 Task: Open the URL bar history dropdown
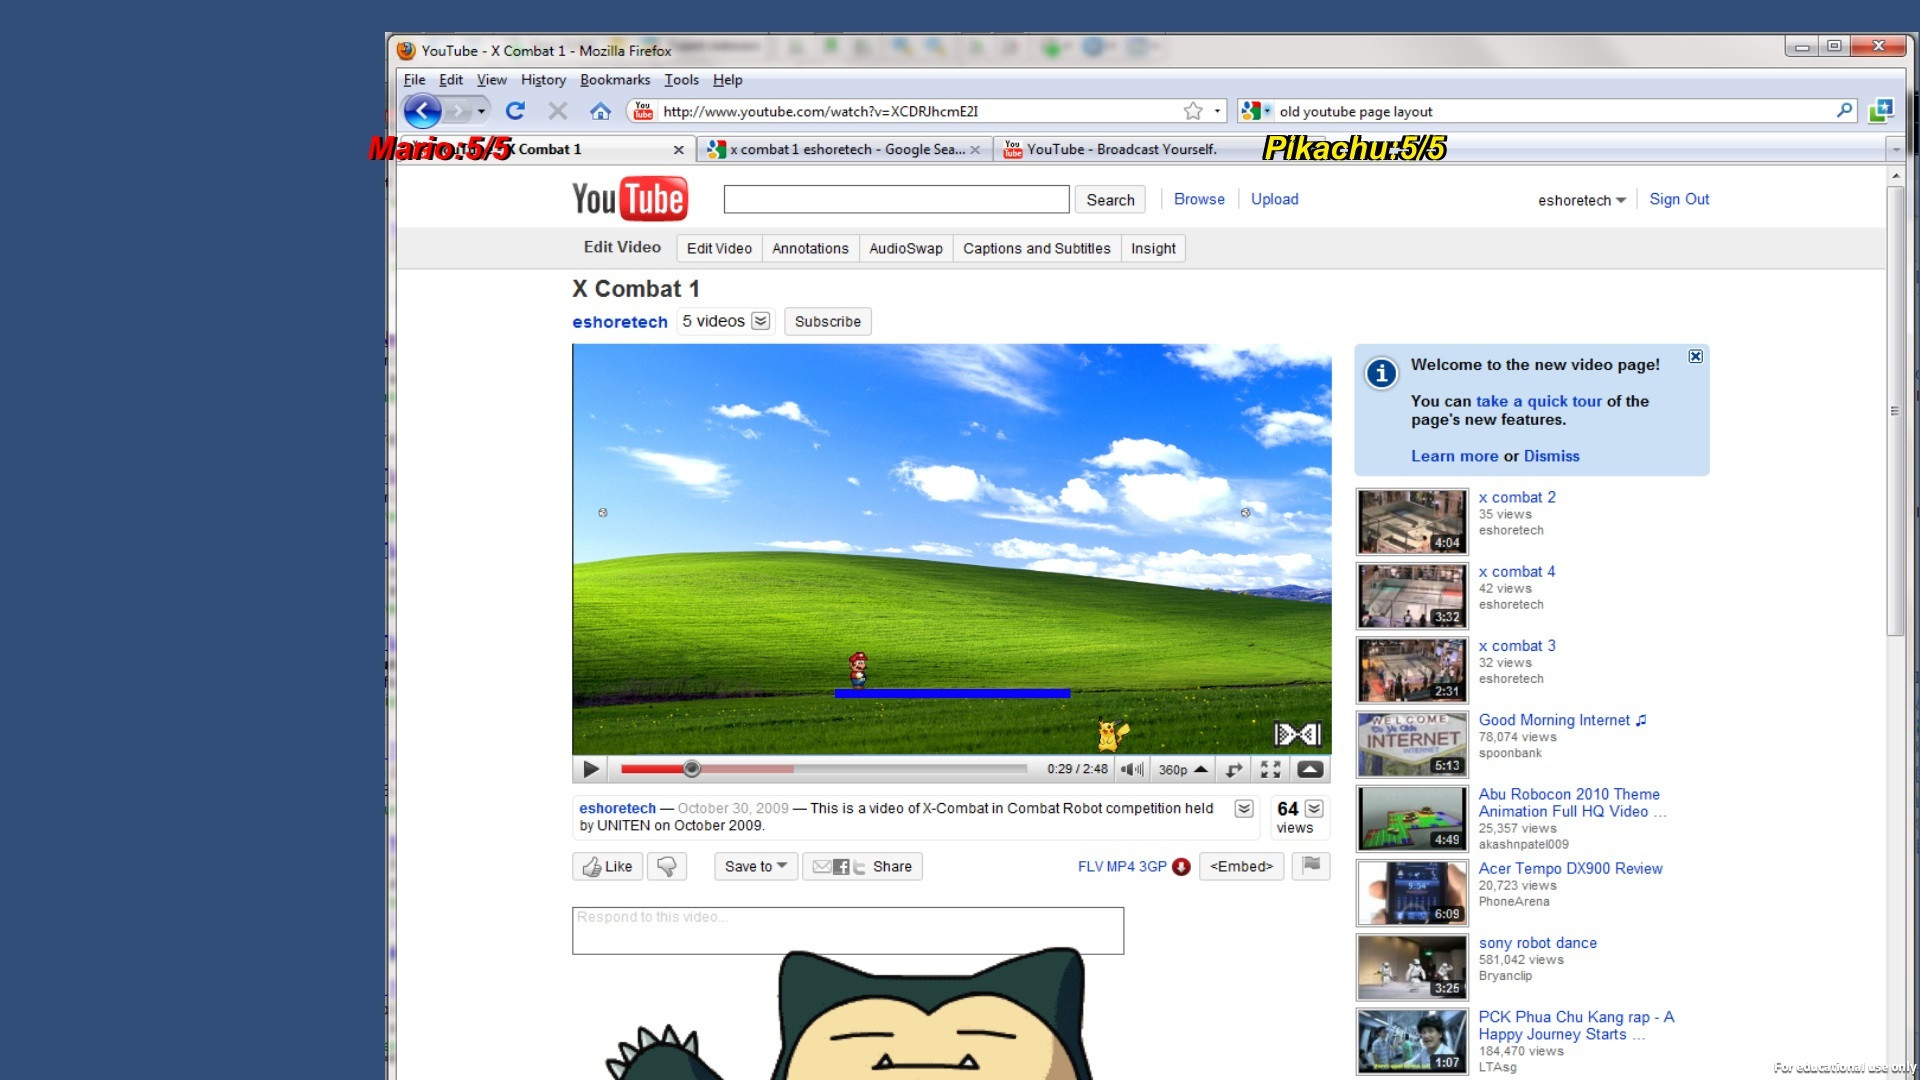point(1217,111)
